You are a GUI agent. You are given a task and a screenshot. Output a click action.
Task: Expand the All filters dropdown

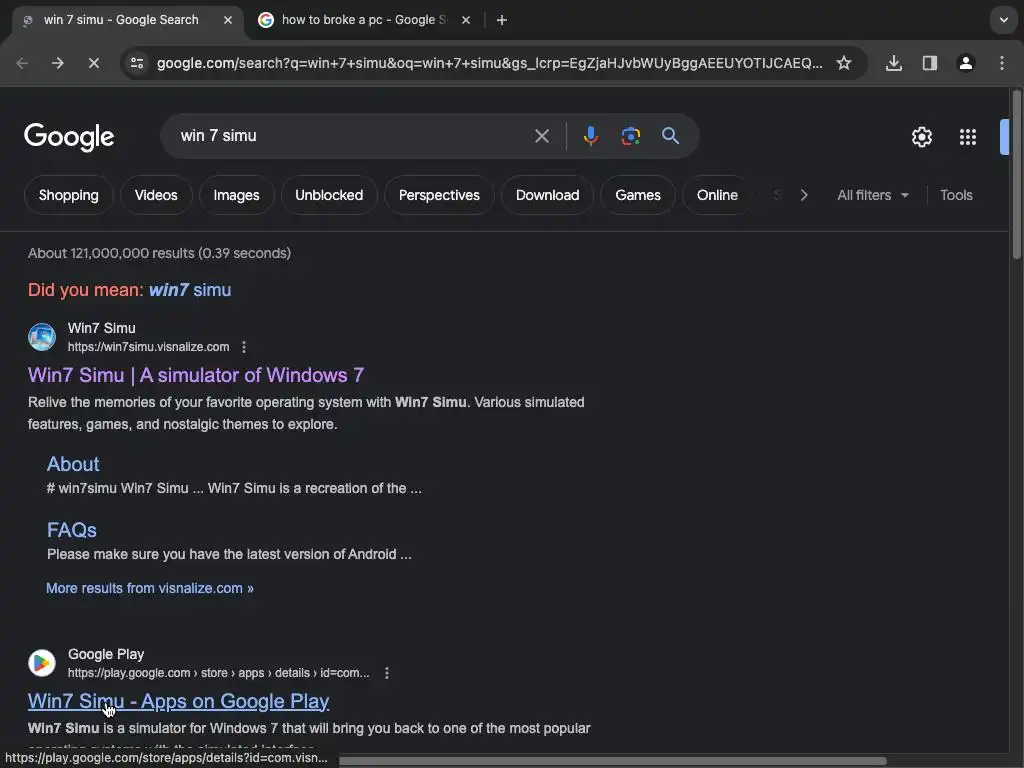click(x=872, y=195)
